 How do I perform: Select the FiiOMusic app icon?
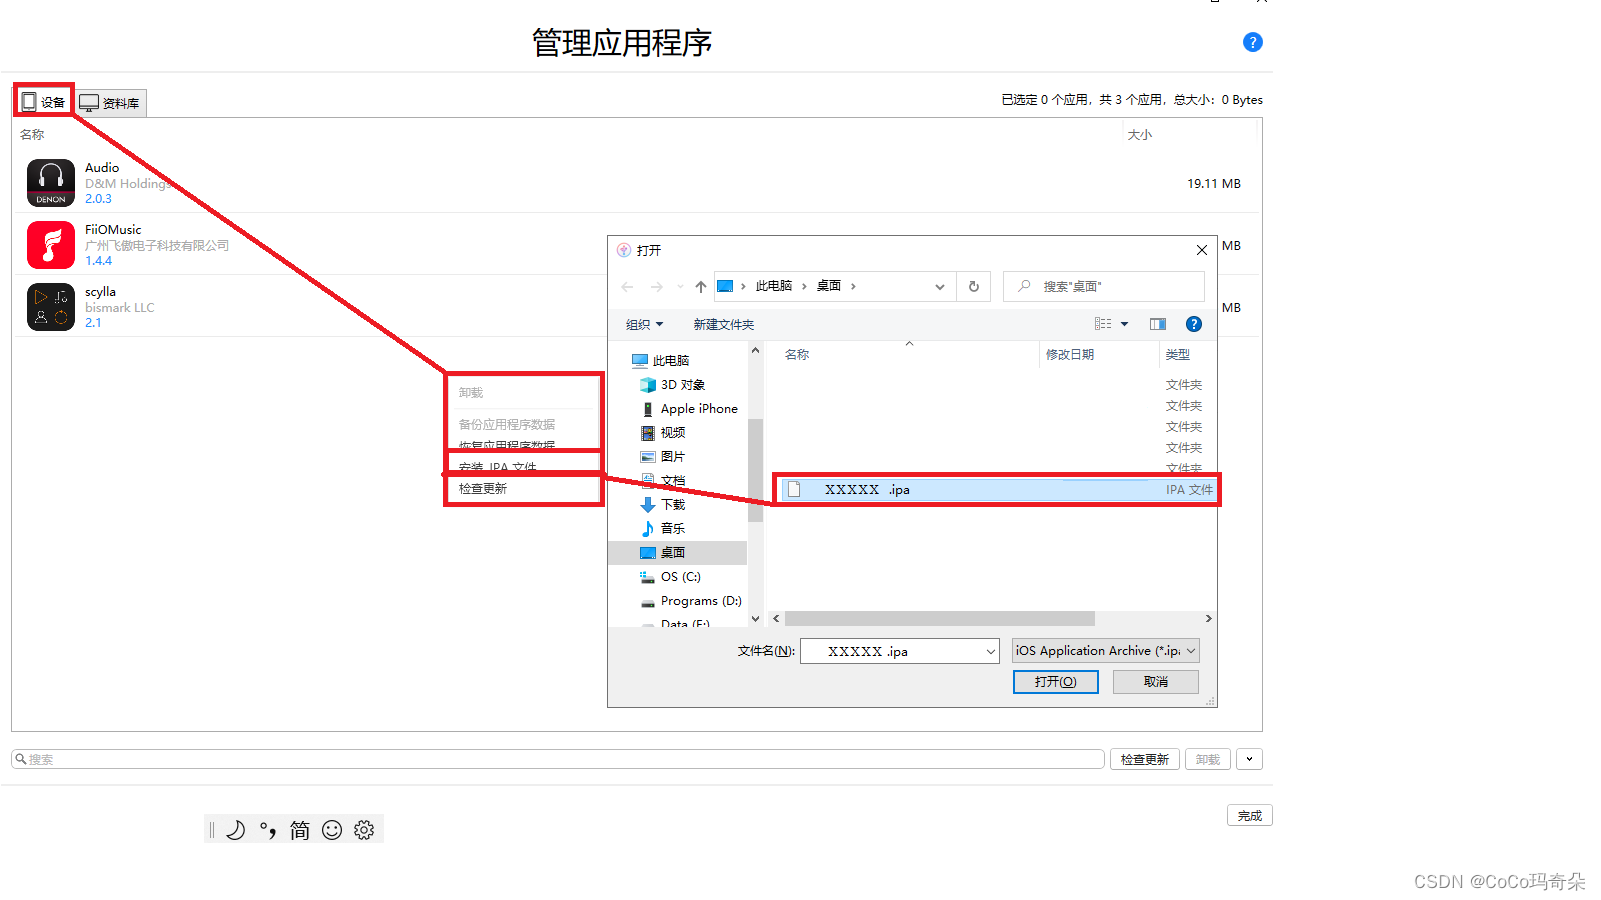pyautogui.click(x=51, y=245)
